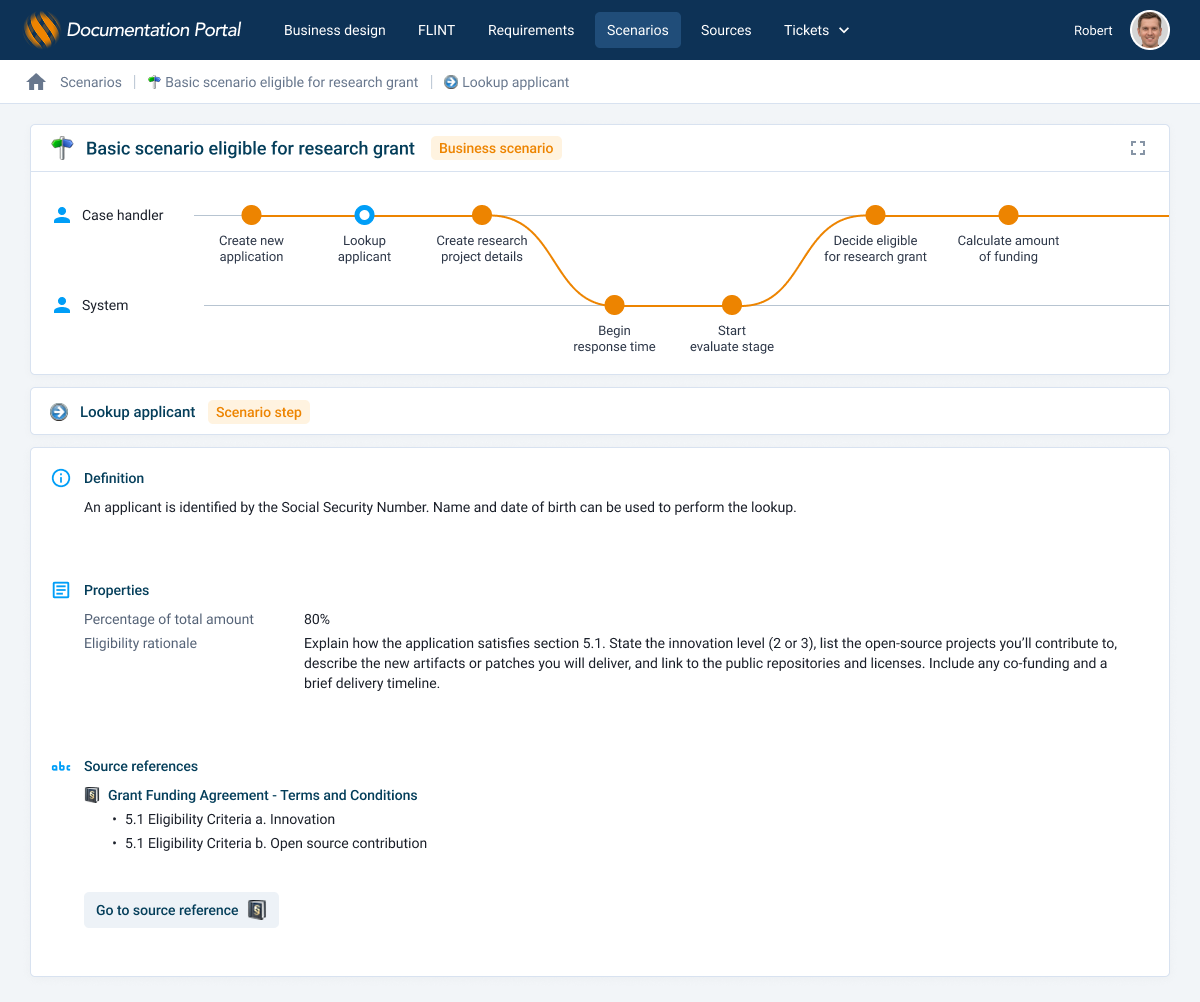Click the Documentation Portal flame logo
This screenshot has height=1002, width=1200.
(x=41, y=29)
